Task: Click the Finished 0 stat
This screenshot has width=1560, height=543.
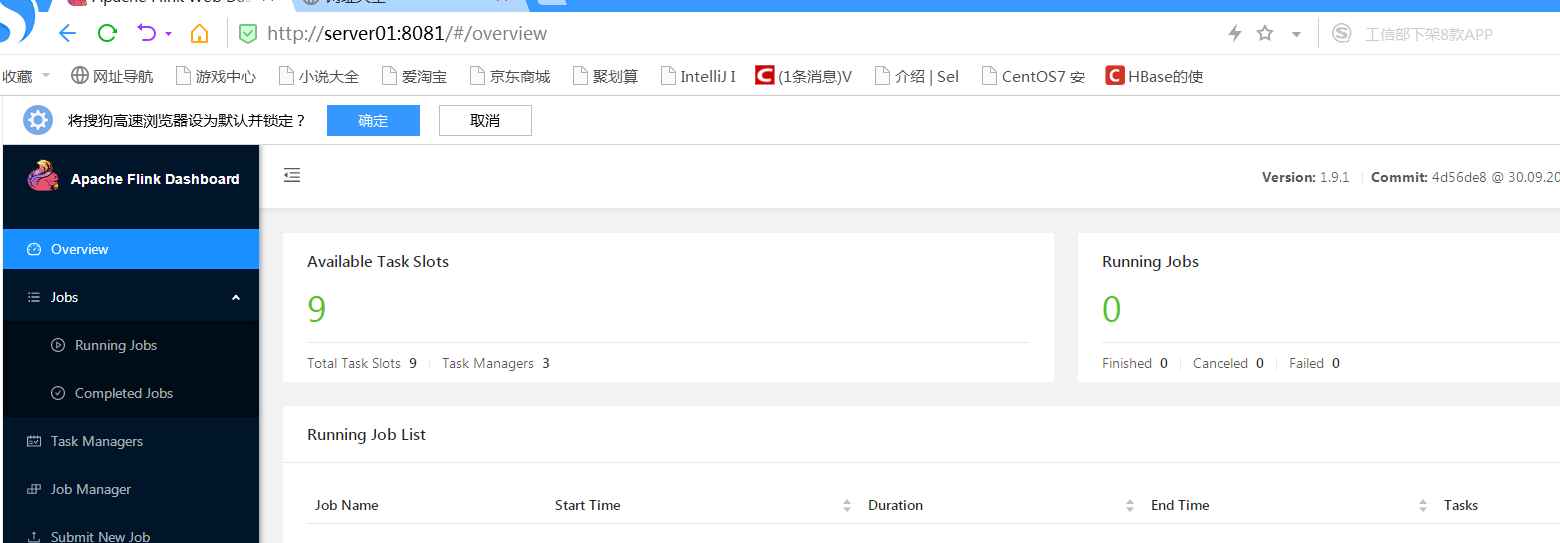Action: tap(1134, 363)
